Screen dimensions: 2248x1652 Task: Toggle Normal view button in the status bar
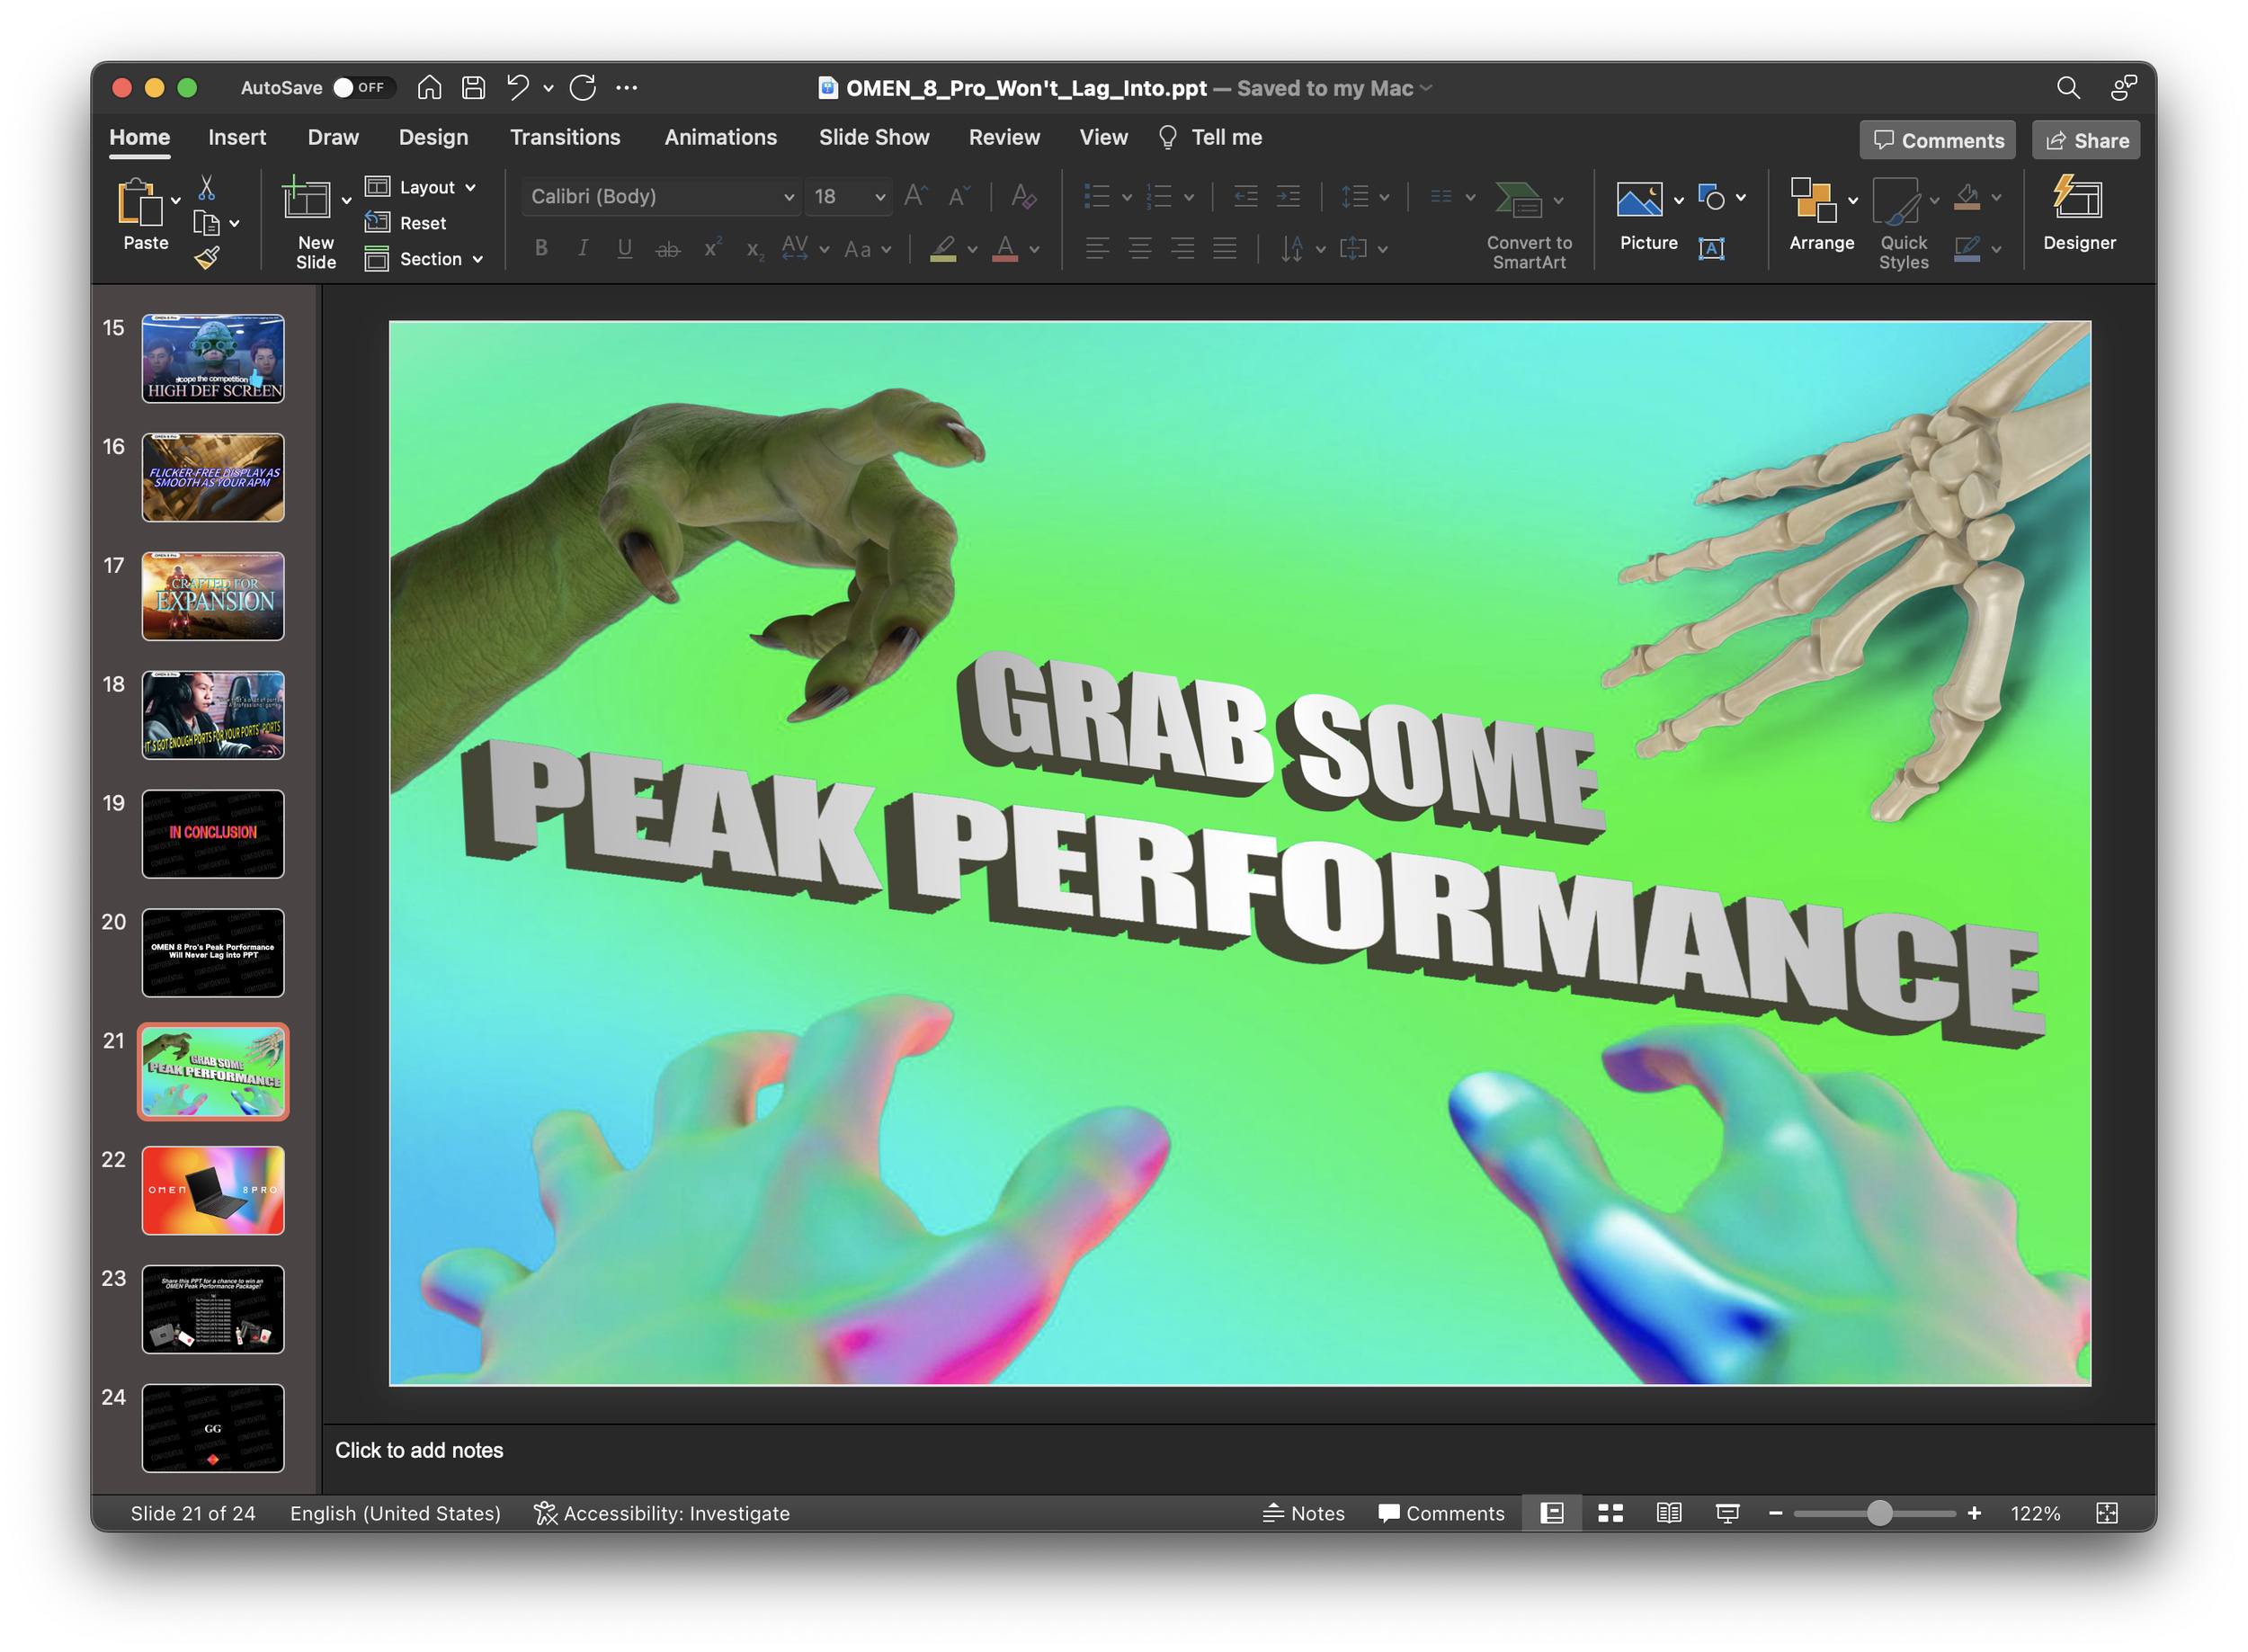[x=1552, y=1513]
